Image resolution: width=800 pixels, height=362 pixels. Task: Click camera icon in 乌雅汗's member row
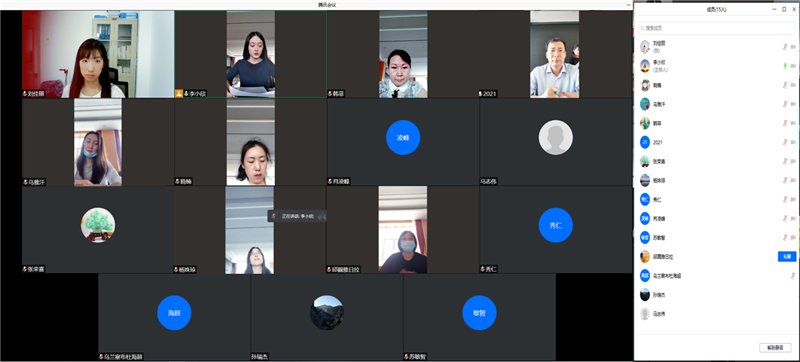(x=793, y=104)
